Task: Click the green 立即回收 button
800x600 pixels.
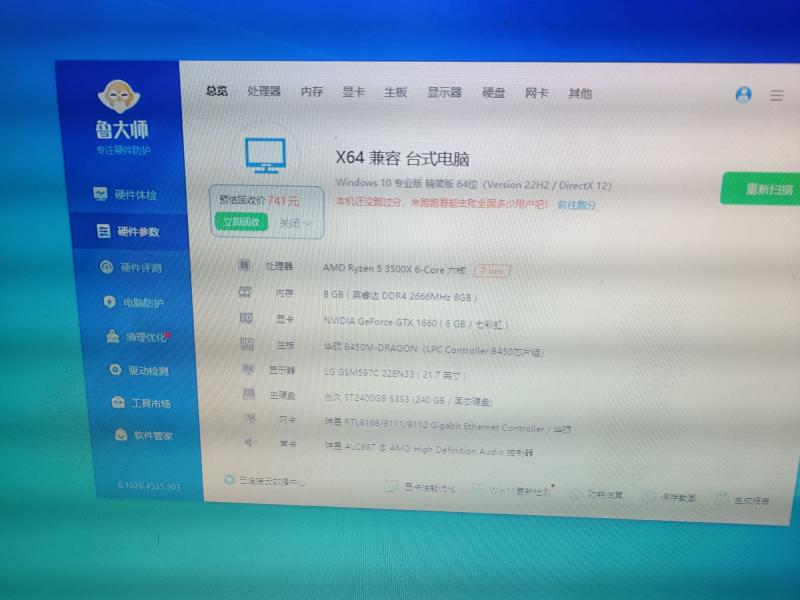Action: click(240, 221)
